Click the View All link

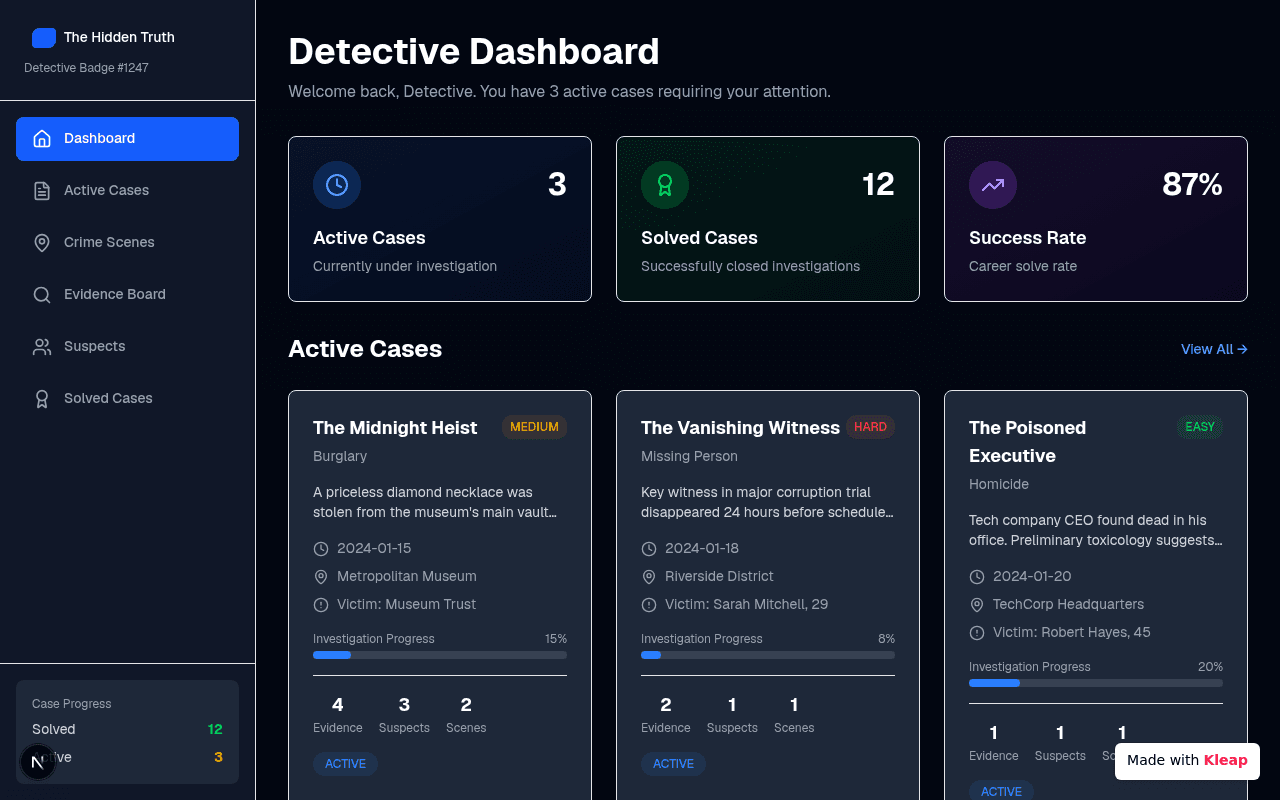[1214, 349]
